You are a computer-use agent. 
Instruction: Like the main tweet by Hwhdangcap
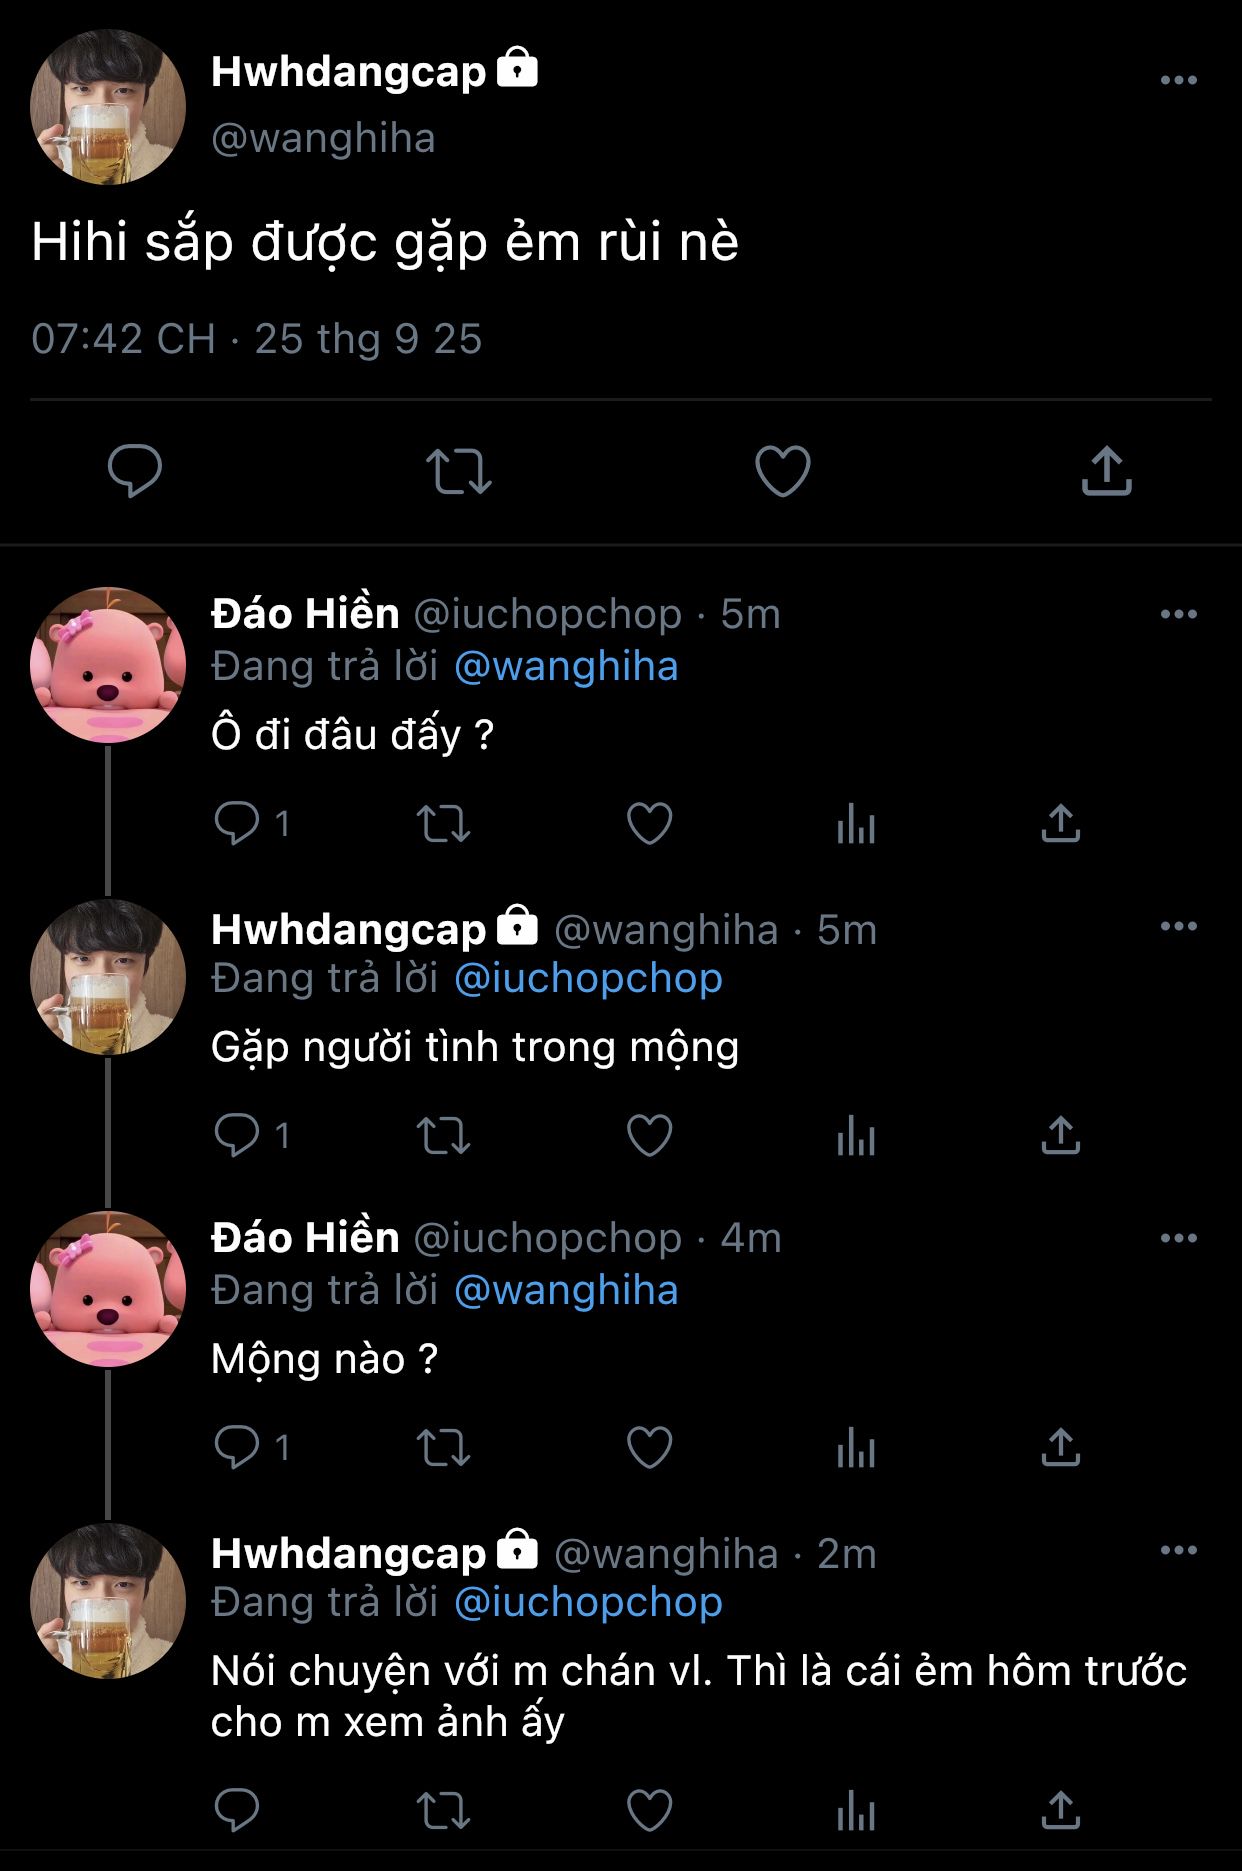(782, 471)
